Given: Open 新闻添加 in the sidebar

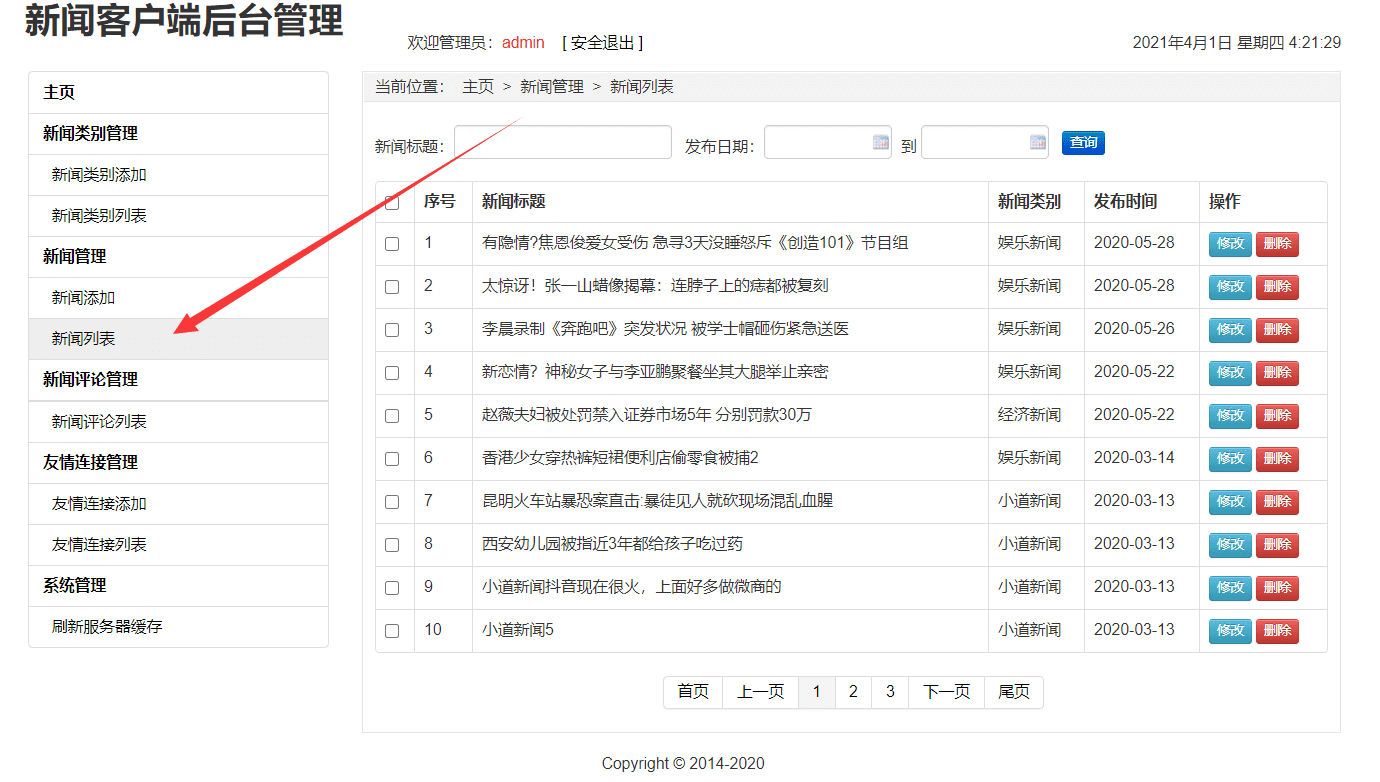Looking at the screenshot, I should 178,298.
